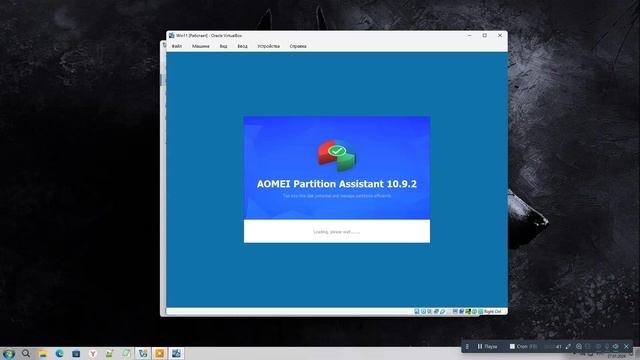Open the Справка menu

point(298,46)
